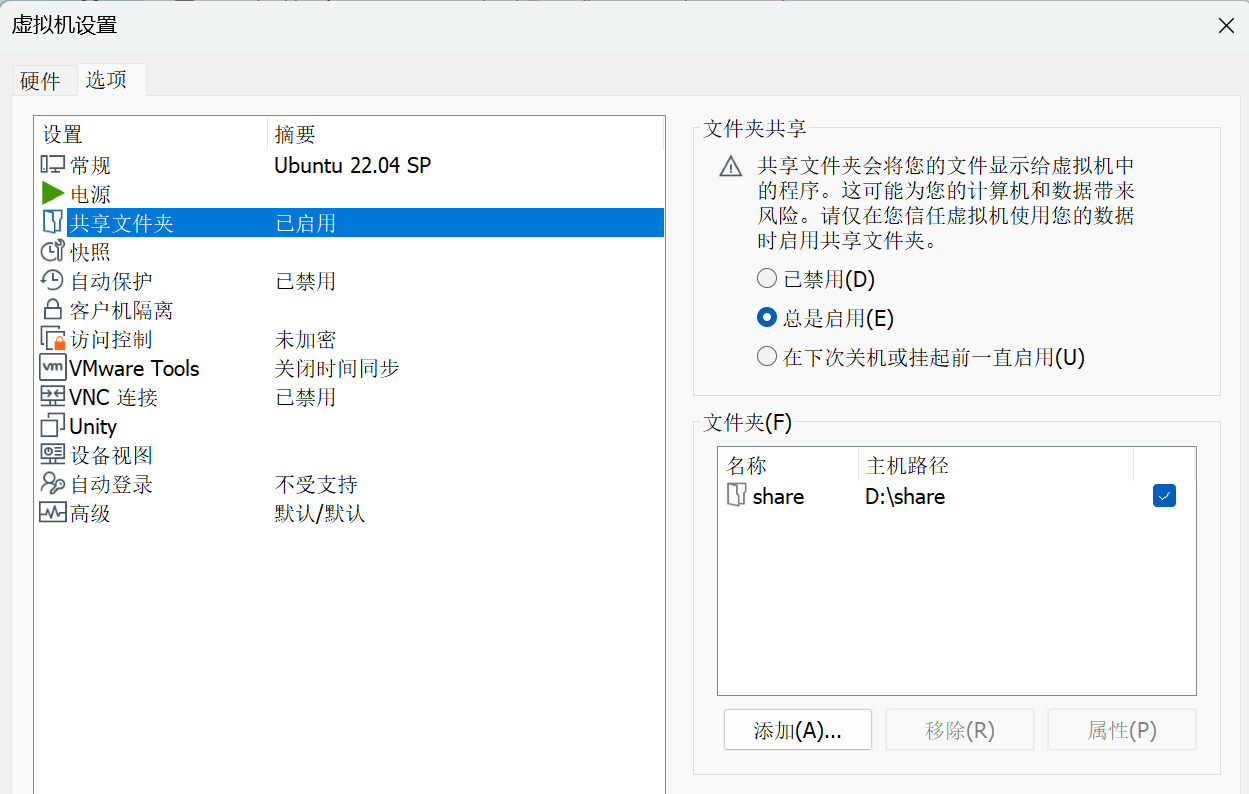Click the 主机路径 column header
Viewport: 1249px width, 794px height.
click(996, 465)
